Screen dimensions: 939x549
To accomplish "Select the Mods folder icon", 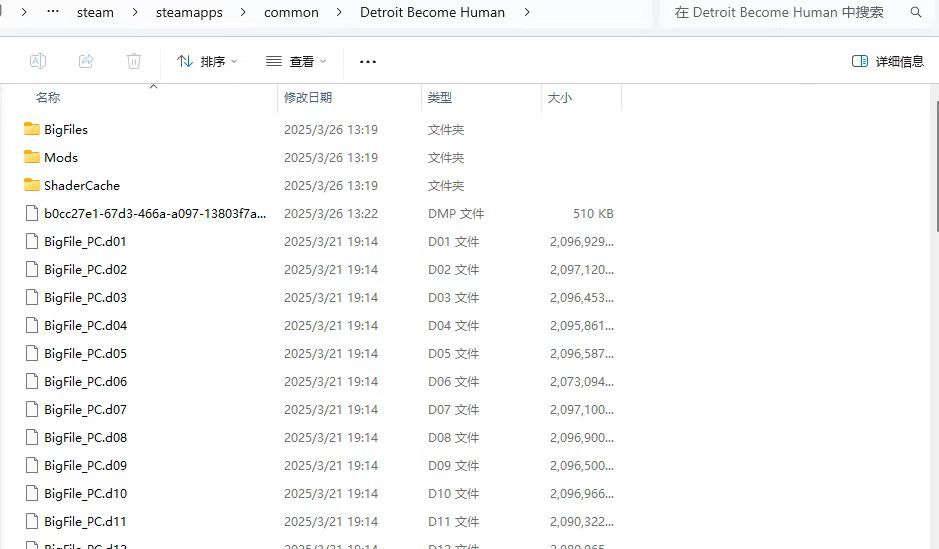I will point(32,157).
